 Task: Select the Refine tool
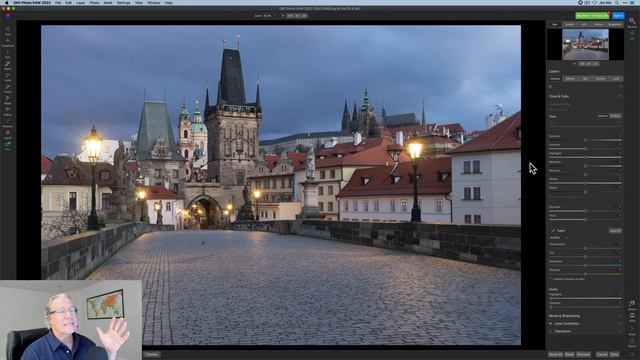(7, 111)
